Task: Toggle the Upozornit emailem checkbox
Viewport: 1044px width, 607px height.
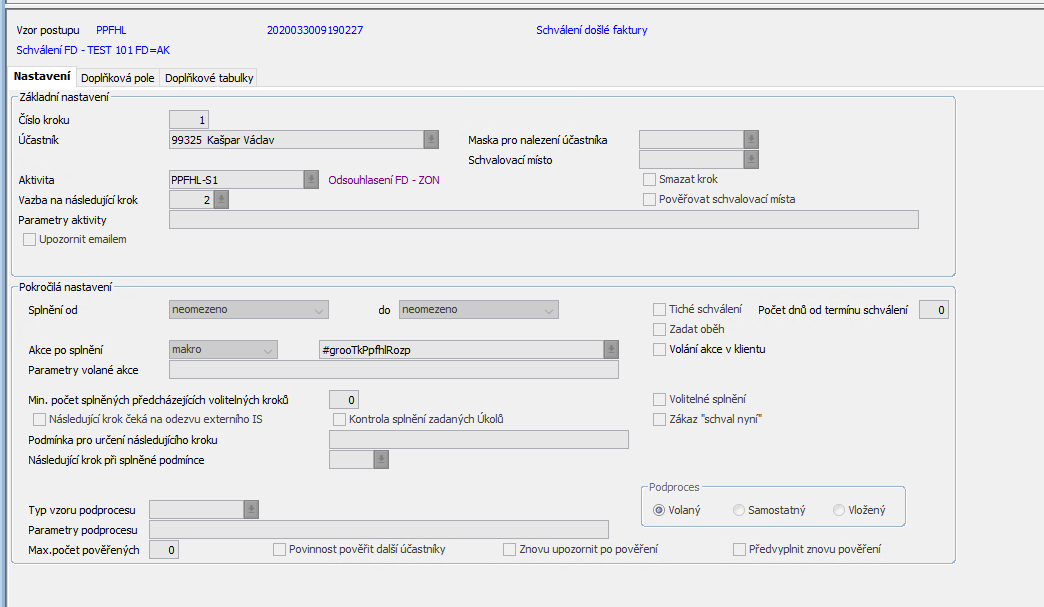Action: [29, 240]
